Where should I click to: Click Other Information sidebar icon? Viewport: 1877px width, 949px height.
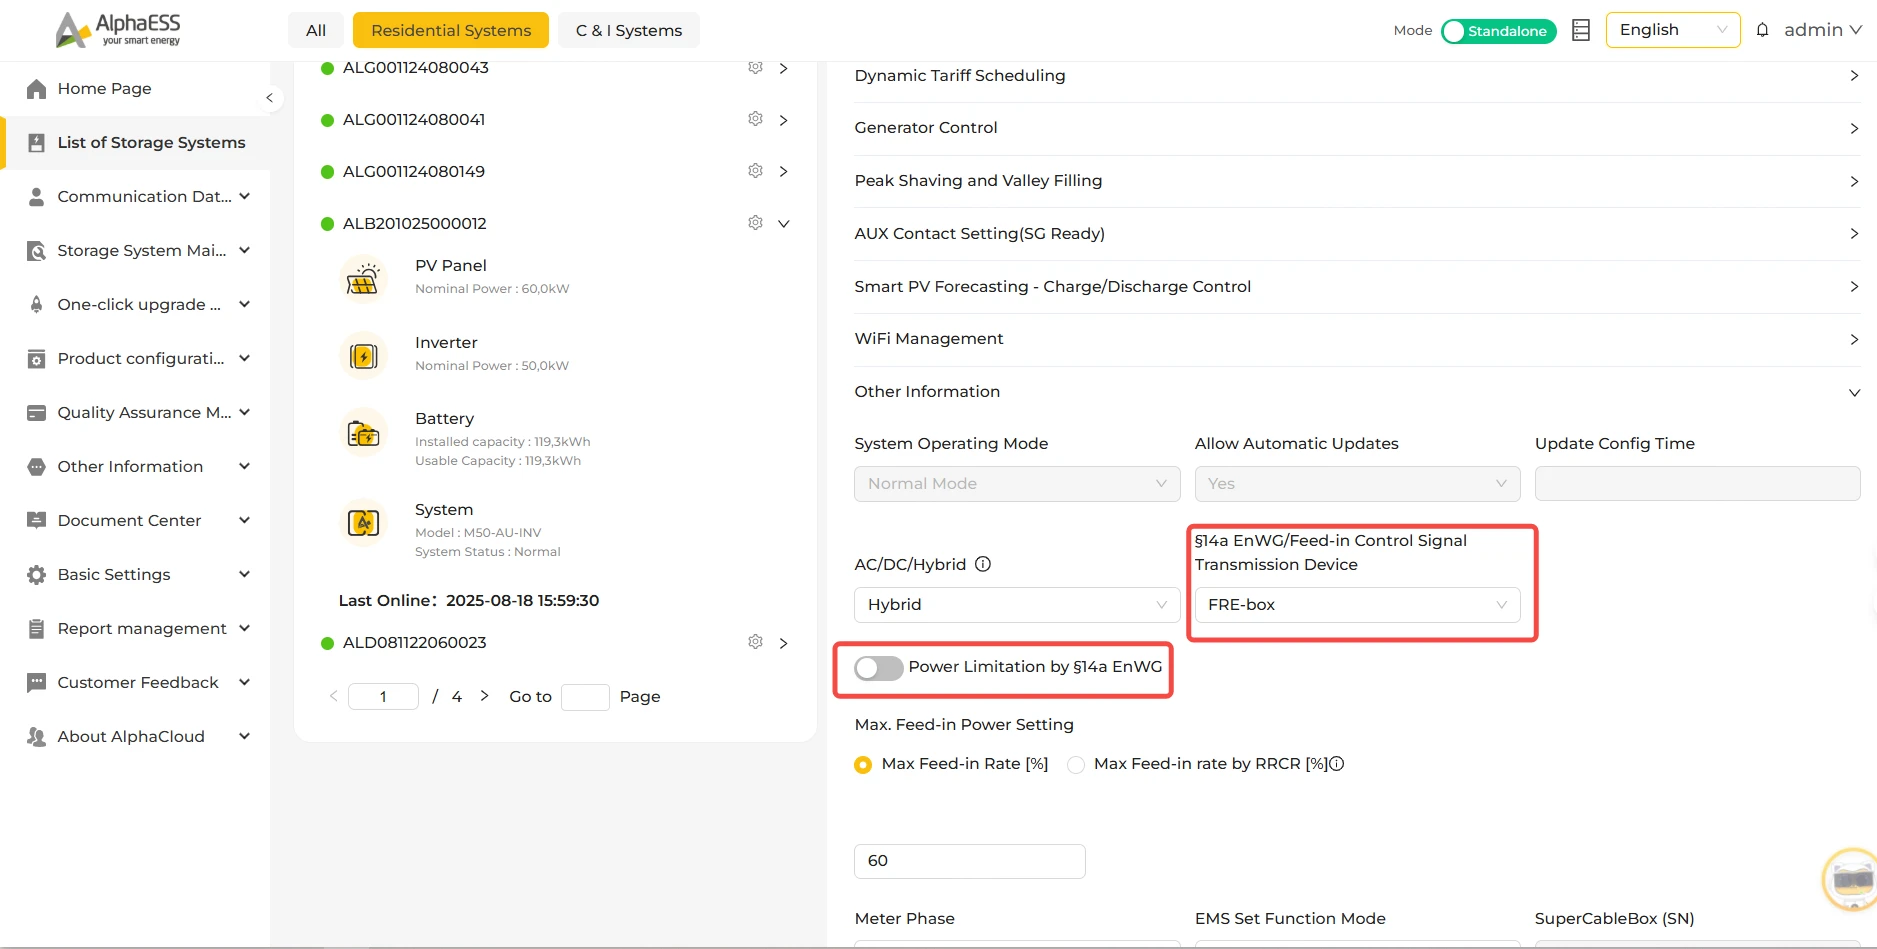pyautogui.click(x=36, y=466)
